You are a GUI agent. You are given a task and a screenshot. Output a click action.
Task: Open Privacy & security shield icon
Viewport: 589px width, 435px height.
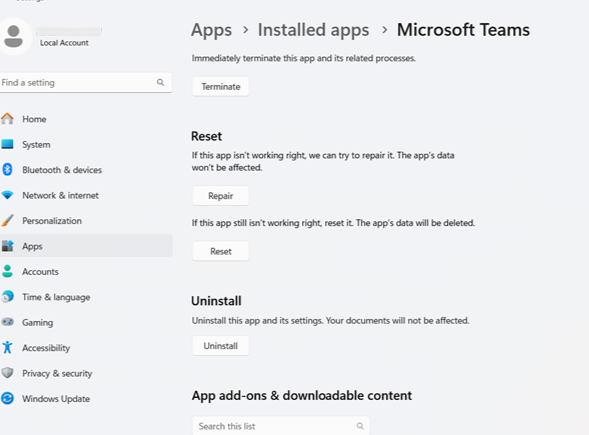[x=7, y=373]
